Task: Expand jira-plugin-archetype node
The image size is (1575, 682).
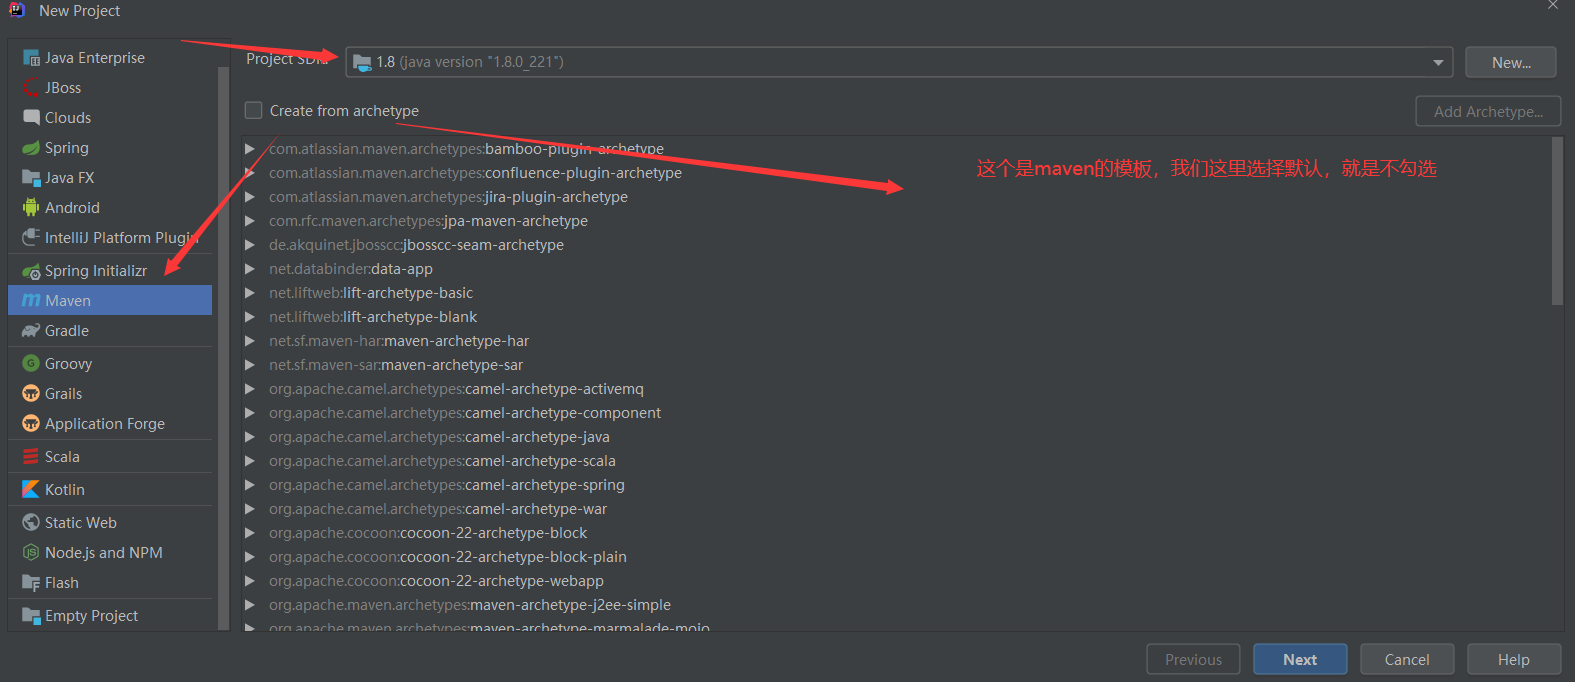Action: (250, 197)
